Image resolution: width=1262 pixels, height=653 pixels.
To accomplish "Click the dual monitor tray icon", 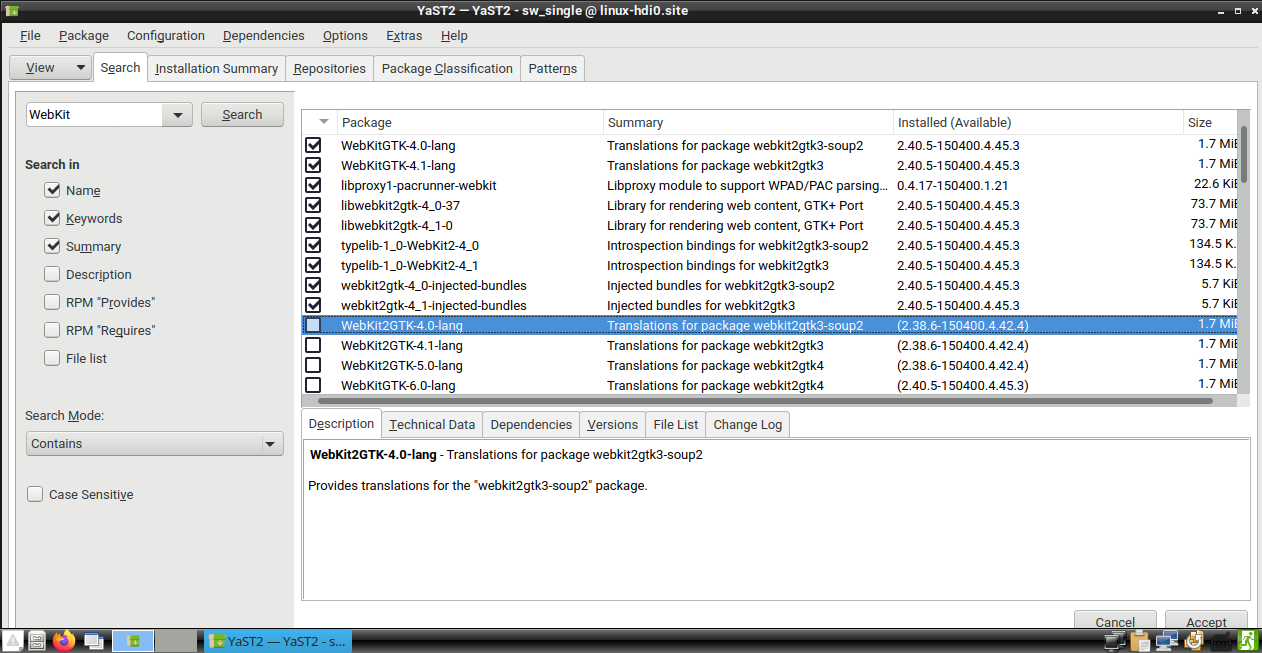I will click(1167, 640).
